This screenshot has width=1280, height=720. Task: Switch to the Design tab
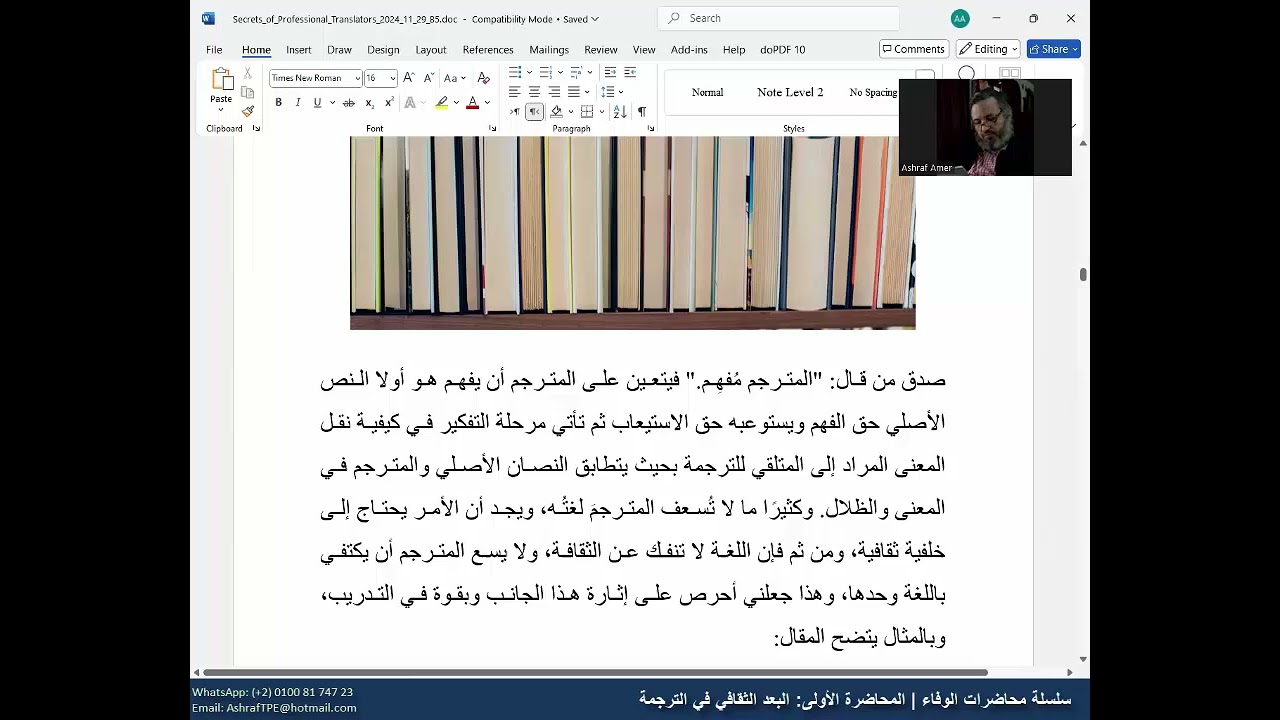[x=383, y=49]
